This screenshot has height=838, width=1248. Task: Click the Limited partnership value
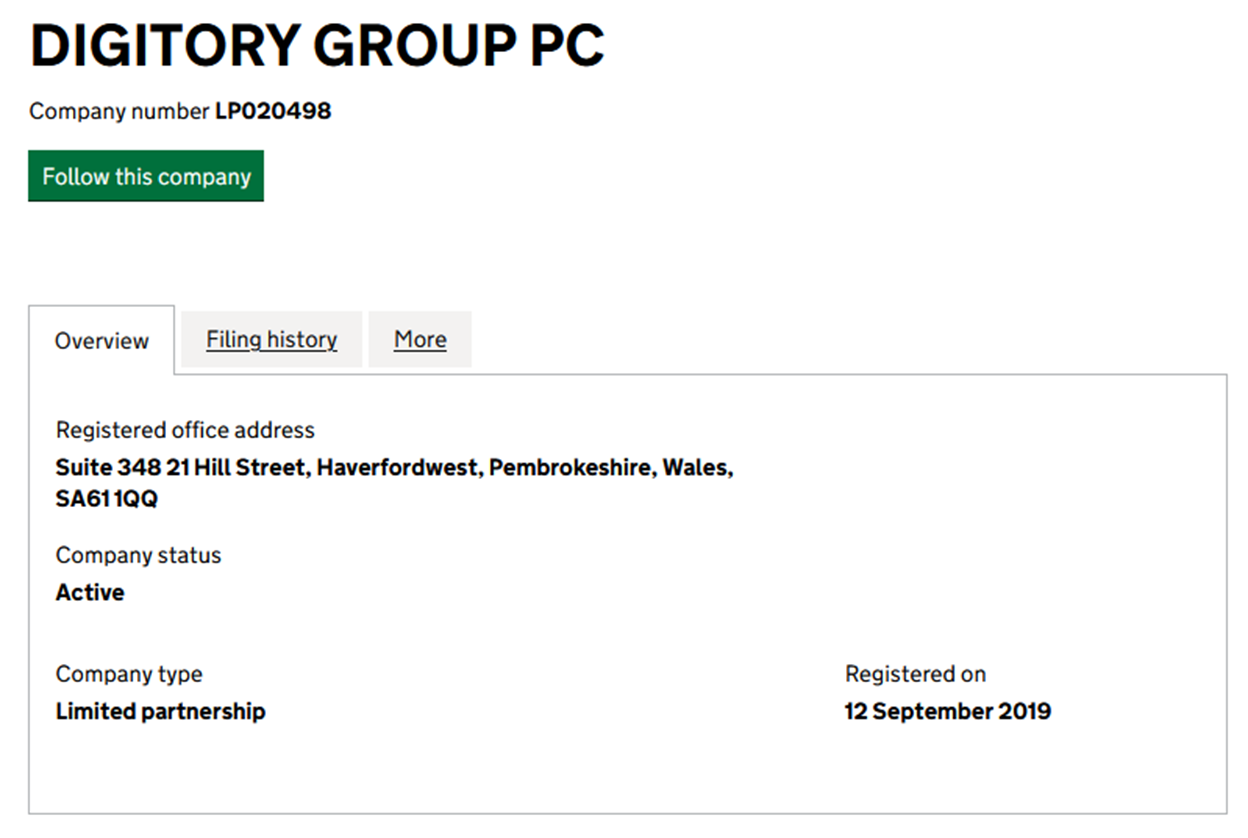pos(160,712)
